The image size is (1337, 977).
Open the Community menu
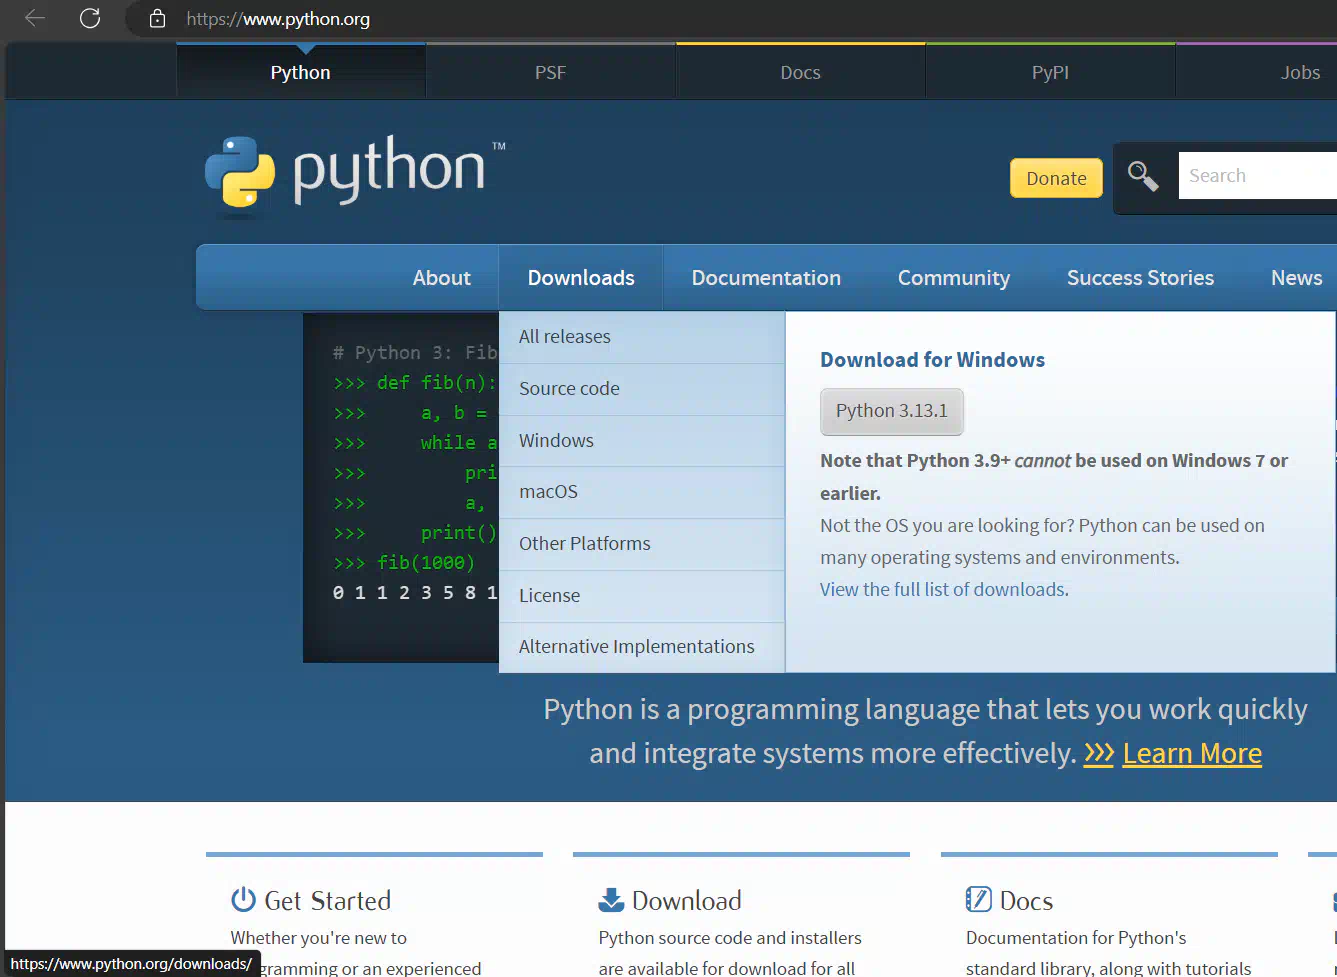(x=954, y=278)
